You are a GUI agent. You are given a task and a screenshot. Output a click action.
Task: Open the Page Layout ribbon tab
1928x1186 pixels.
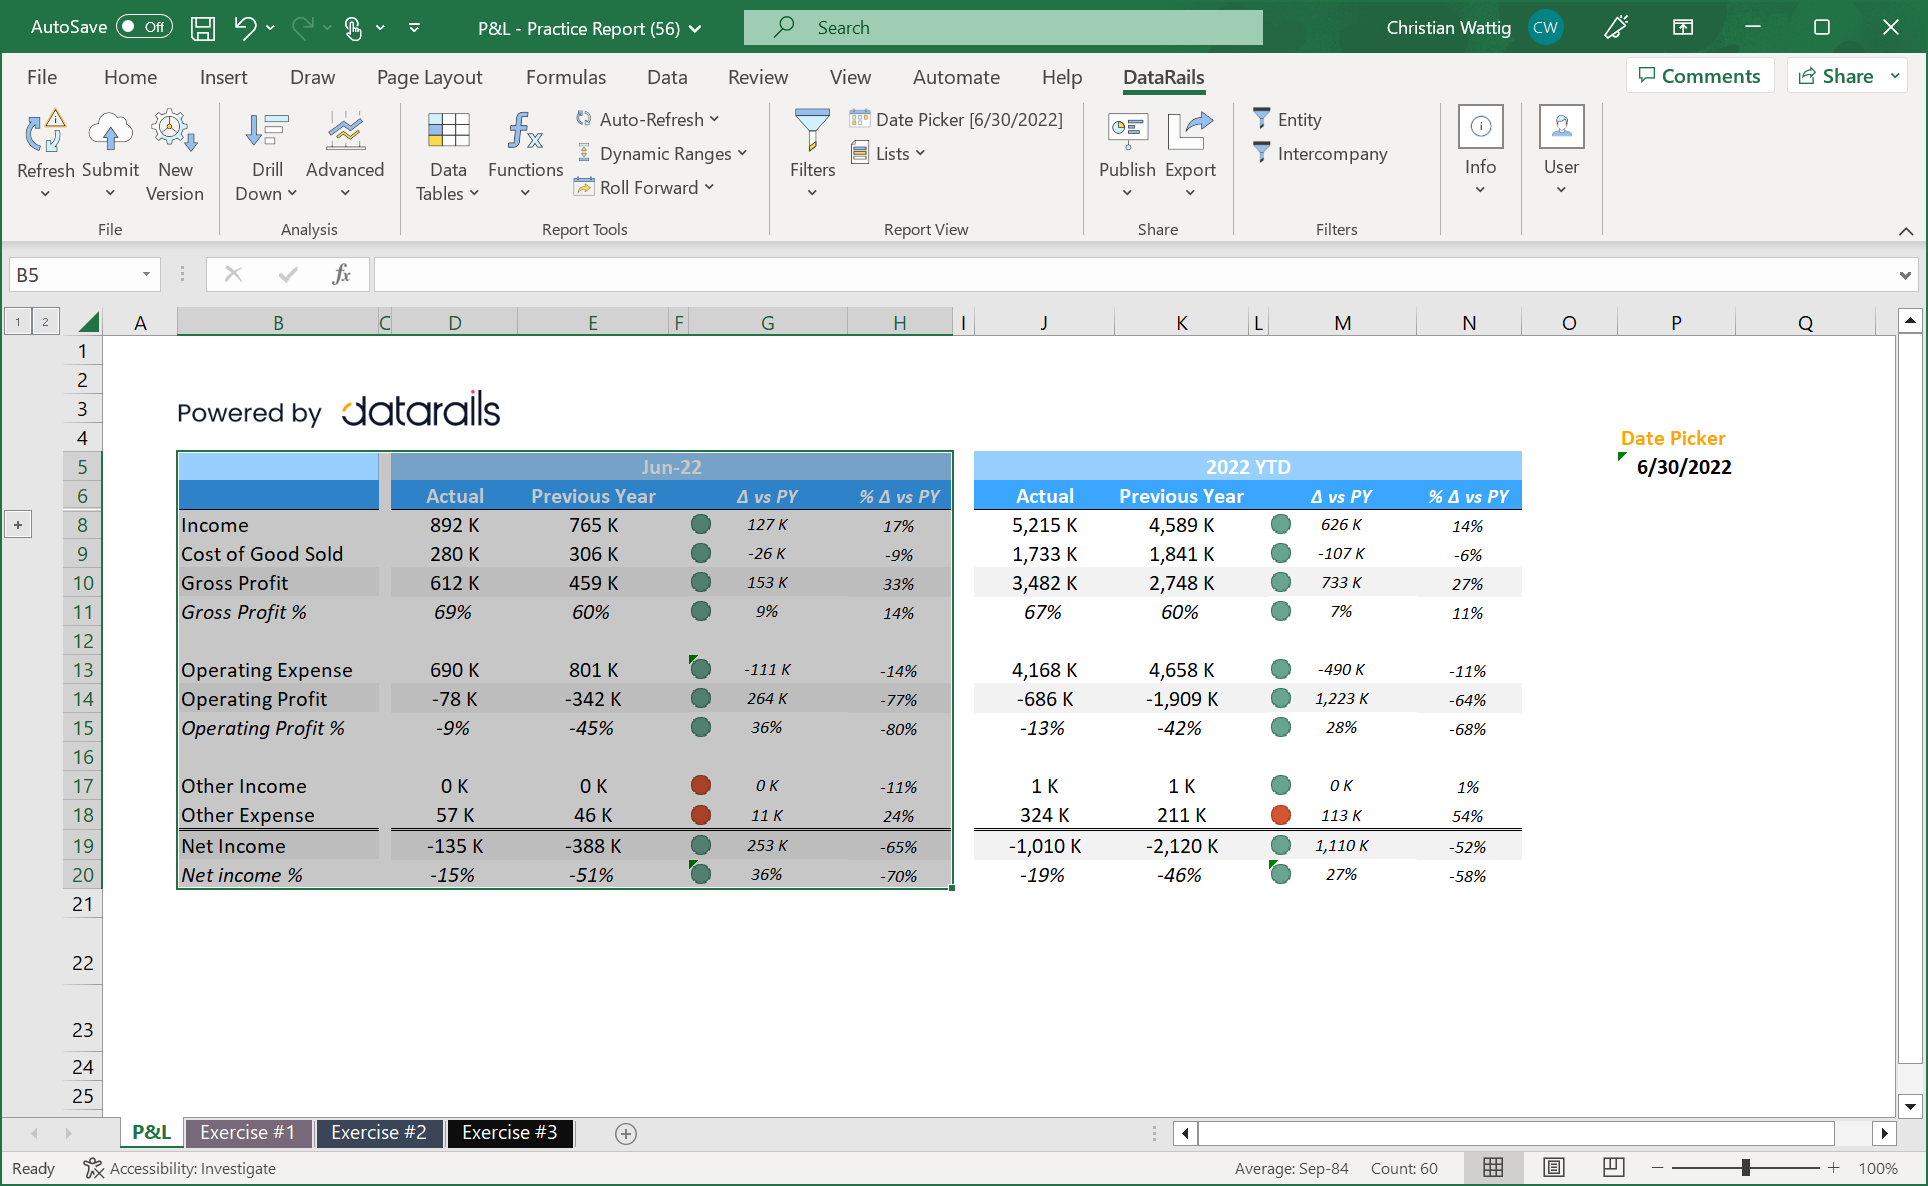(x=429, y=77)
